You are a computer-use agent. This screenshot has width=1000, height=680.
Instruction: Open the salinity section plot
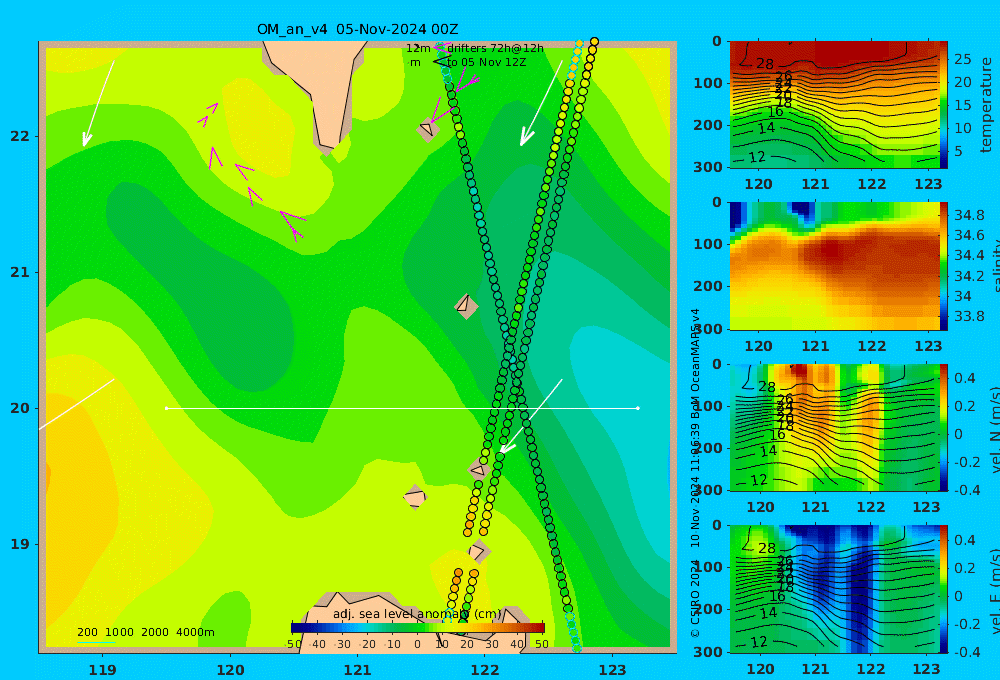tap(834, 266)
